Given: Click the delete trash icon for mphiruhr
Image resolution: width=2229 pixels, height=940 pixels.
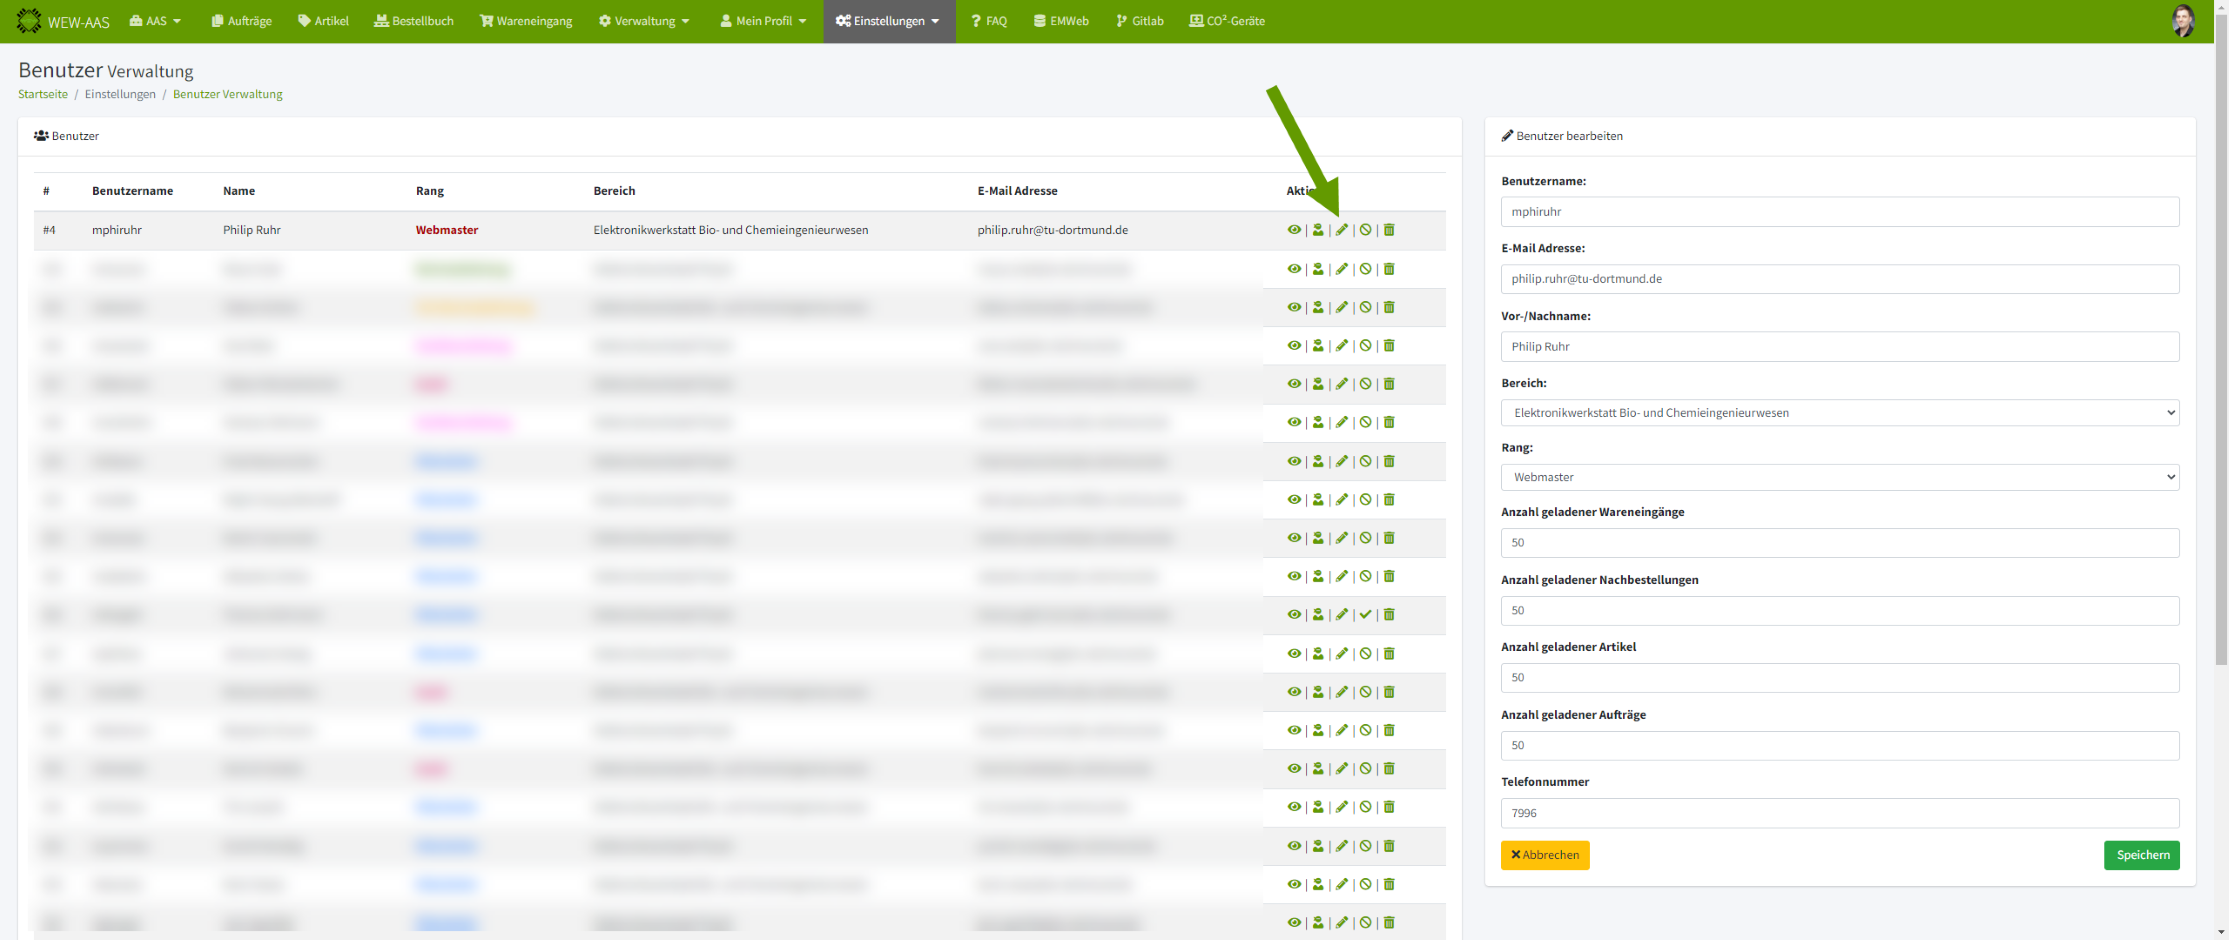Looking at the screenshot, I should [x=1389, y=230].
